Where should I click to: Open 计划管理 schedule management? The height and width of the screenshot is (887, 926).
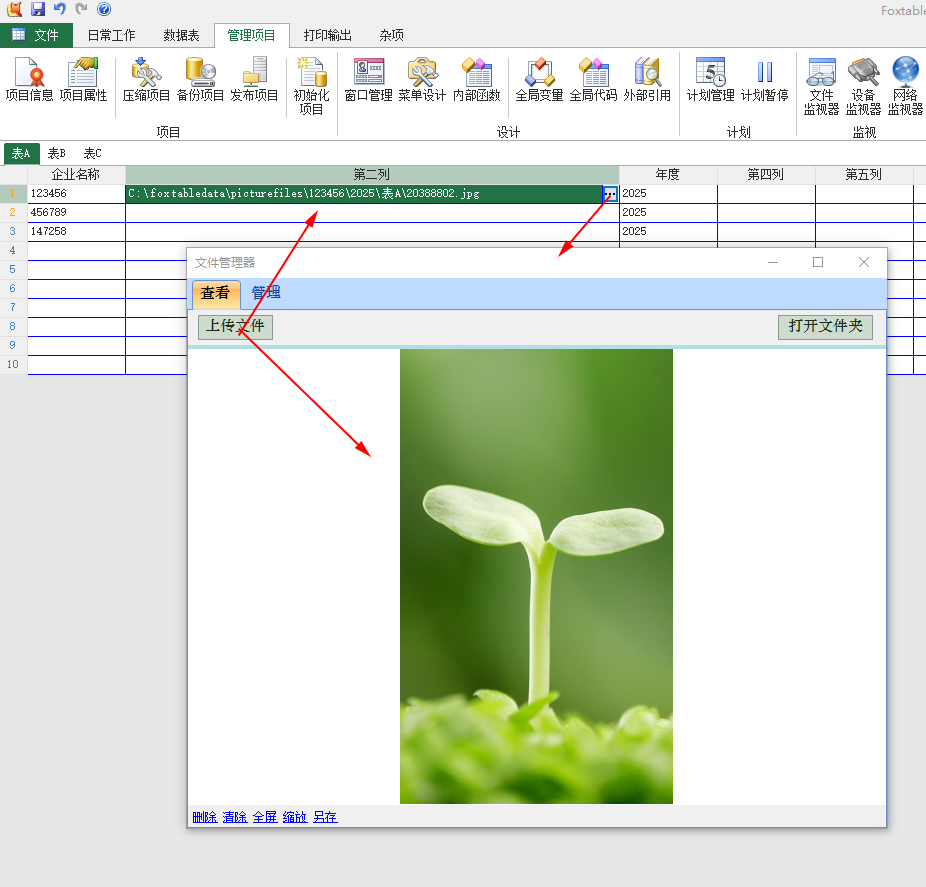point(710,80)
